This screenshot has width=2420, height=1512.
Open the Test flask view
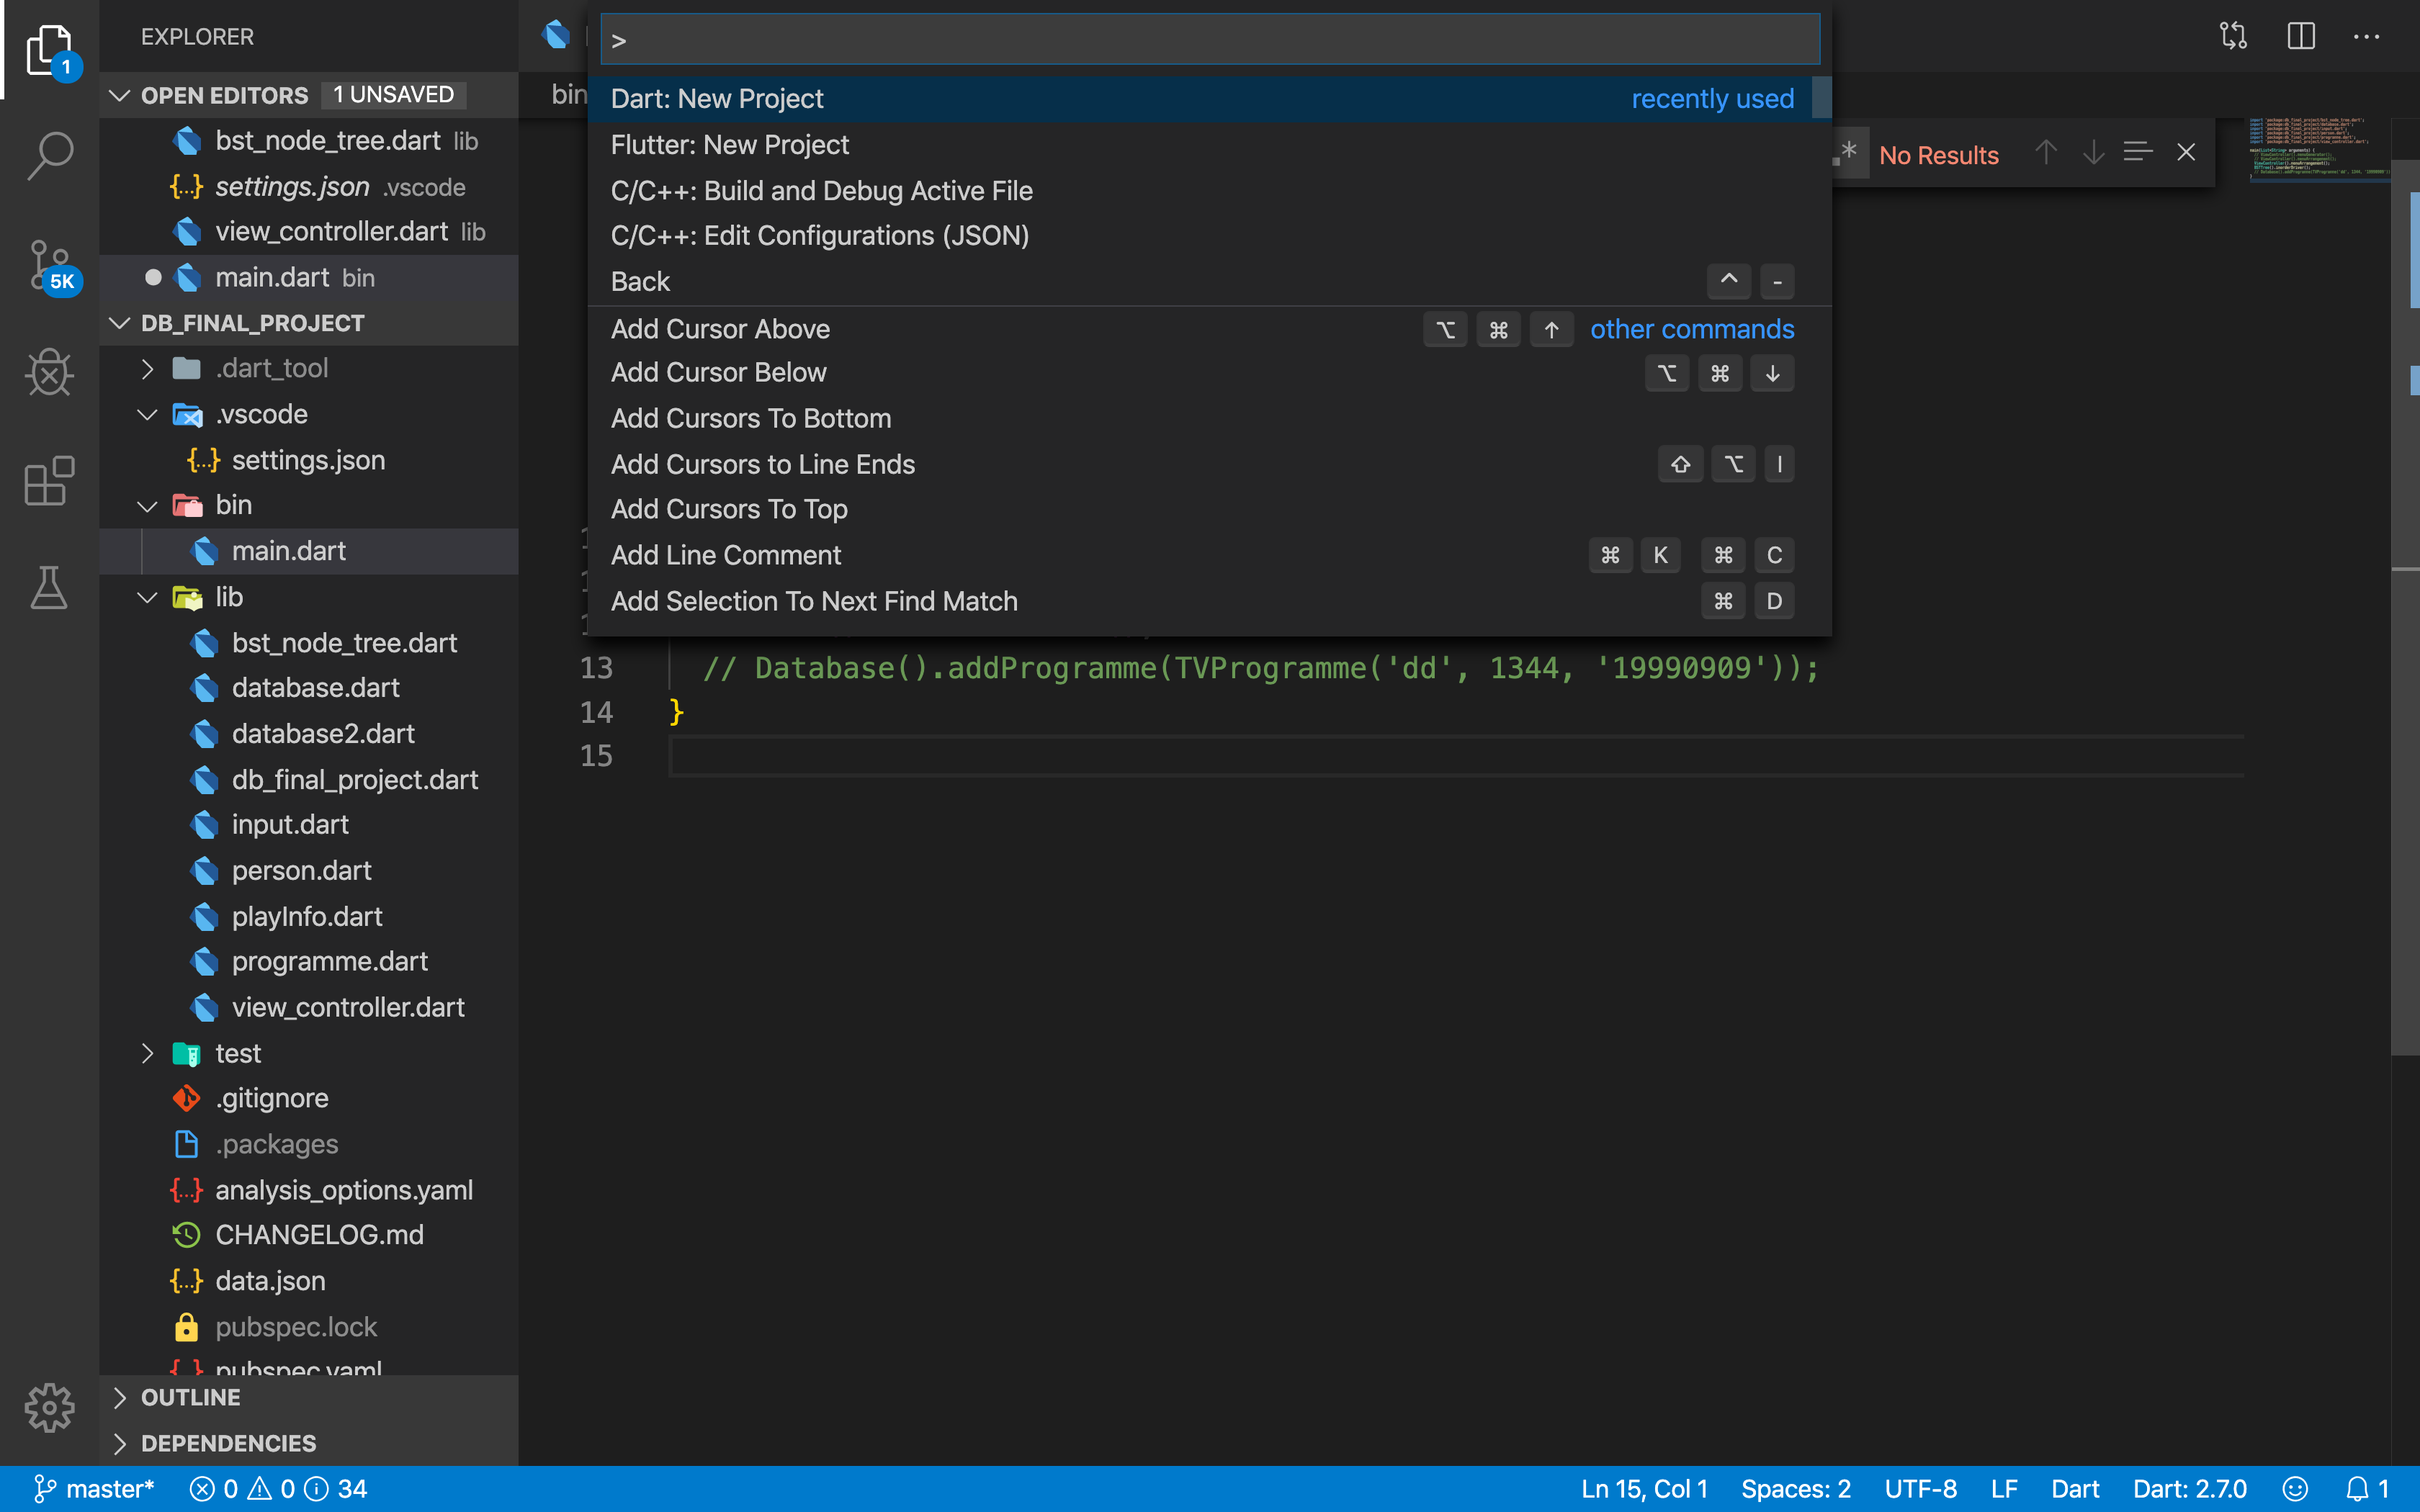(x=49, y=588)
